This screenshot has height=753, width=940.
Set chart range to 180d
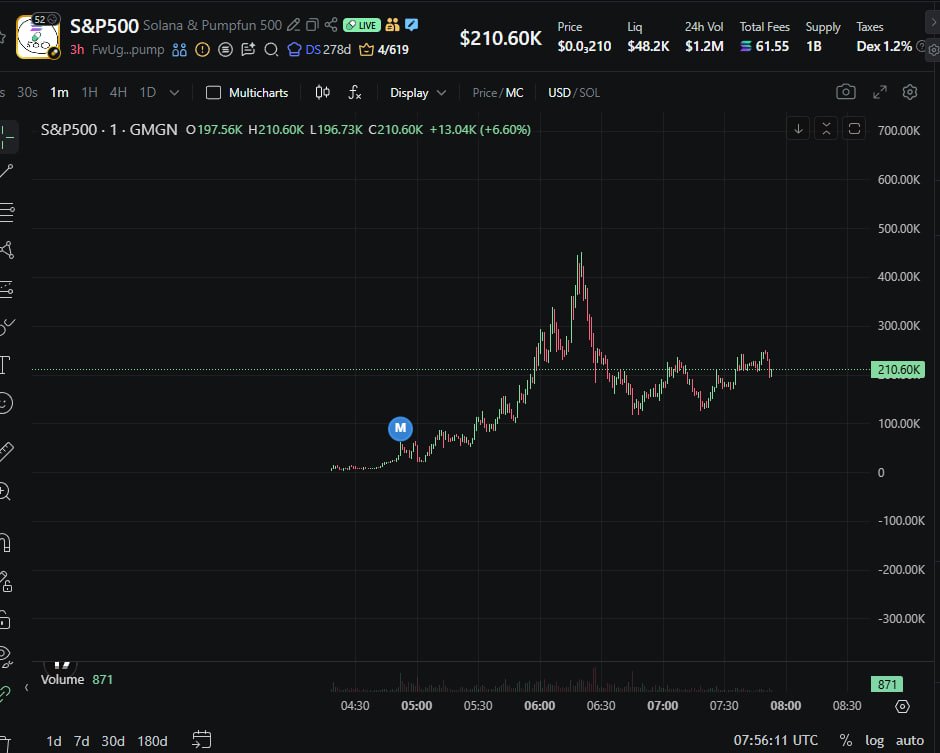(x=152, y=741)
